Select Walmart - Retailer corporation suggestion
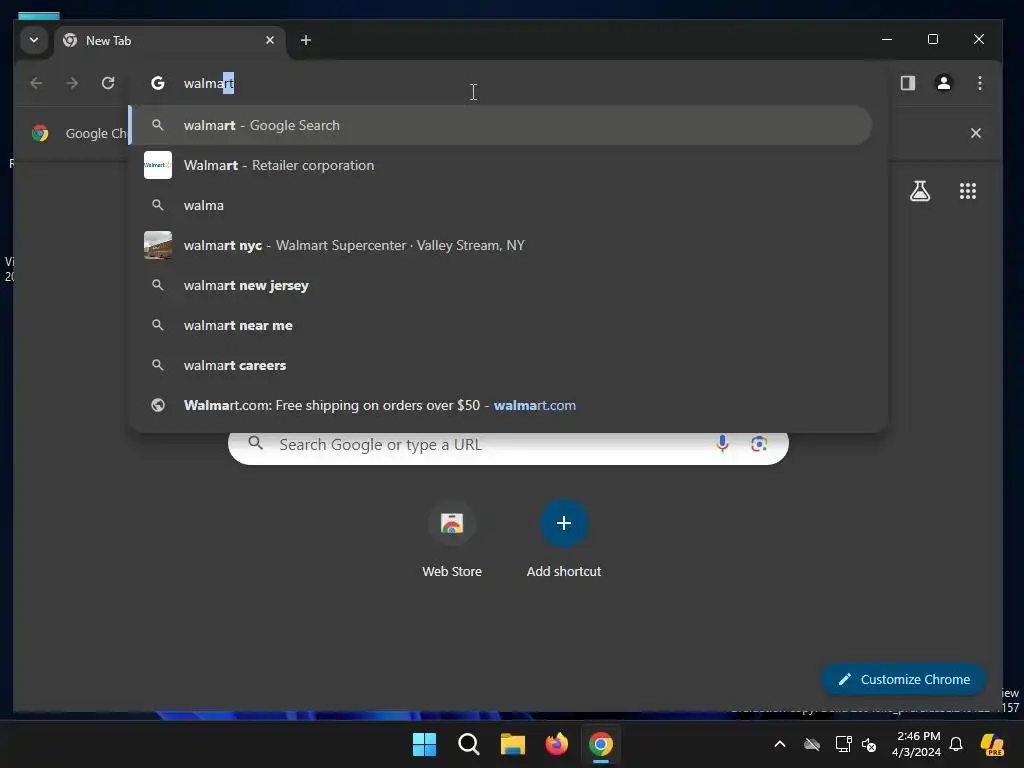This screenshot has height=768, width=1024. tap(501, 165)
